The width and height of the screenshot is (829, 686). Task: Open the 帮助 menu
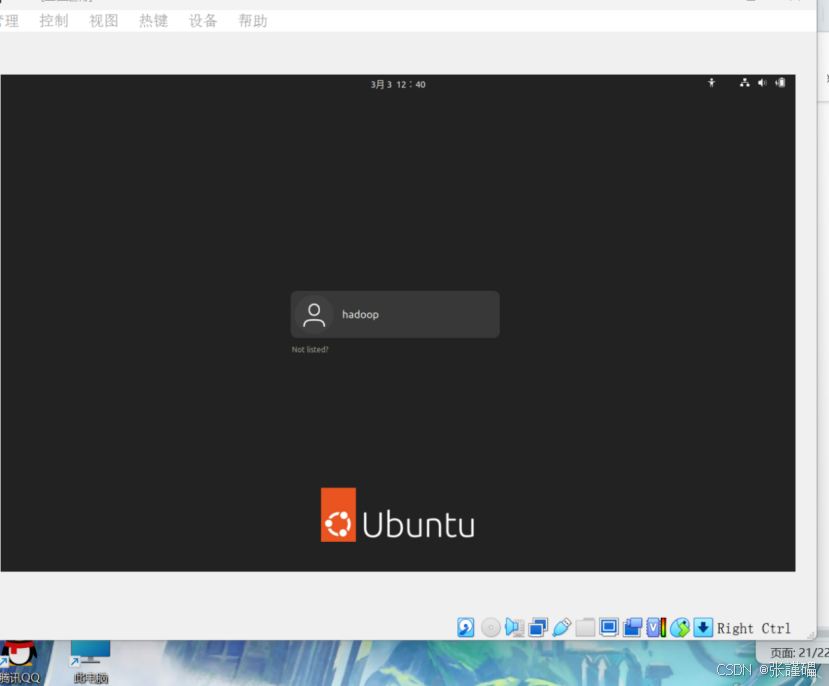click(x=253, y=21)
